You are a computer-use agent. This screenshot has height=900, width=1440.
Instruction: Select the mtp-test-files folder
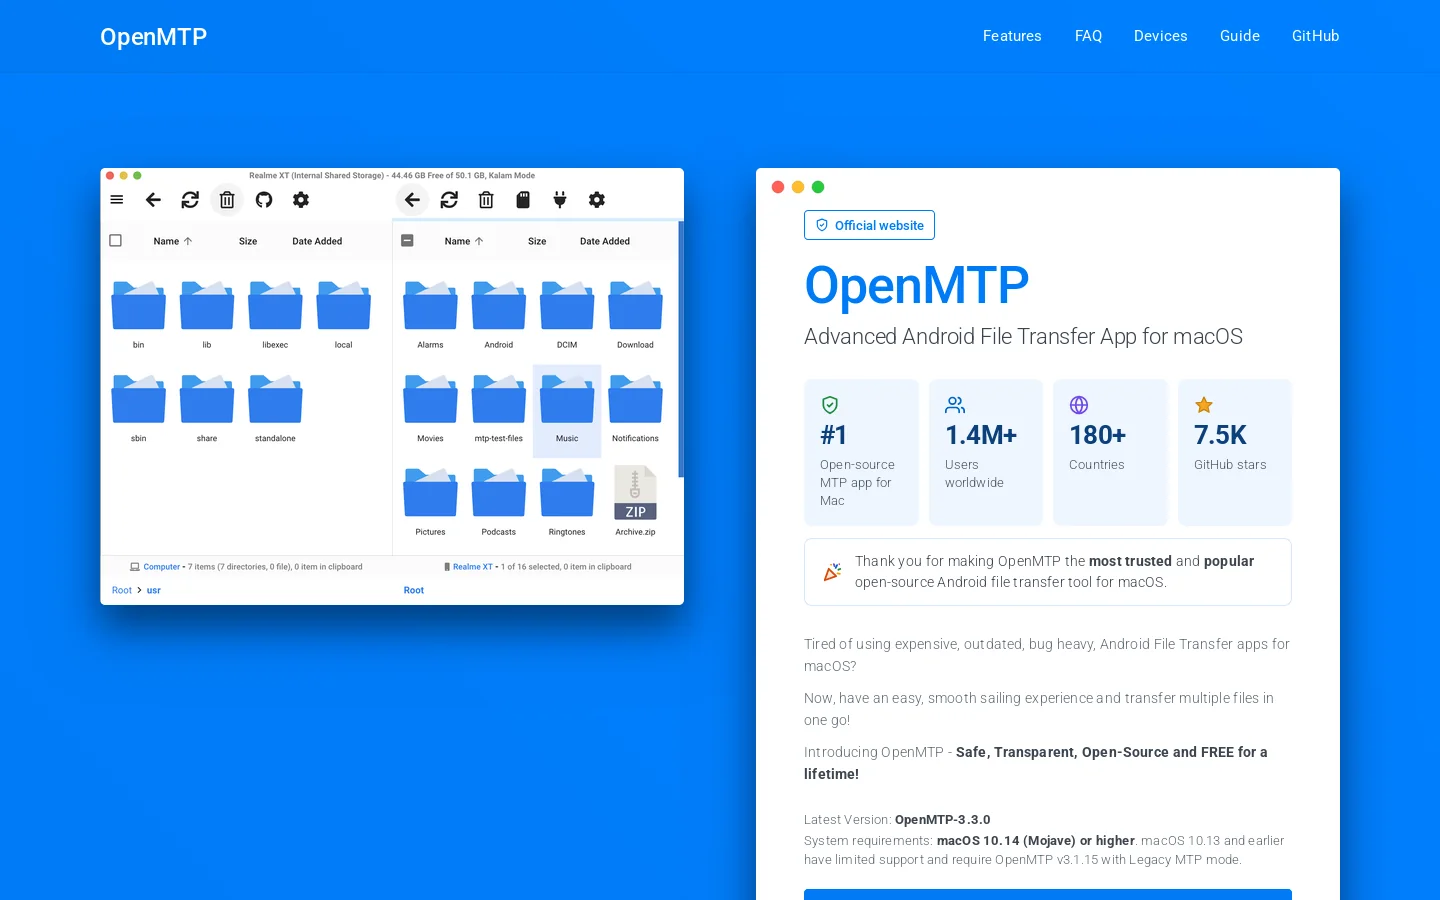coord(498,409)
